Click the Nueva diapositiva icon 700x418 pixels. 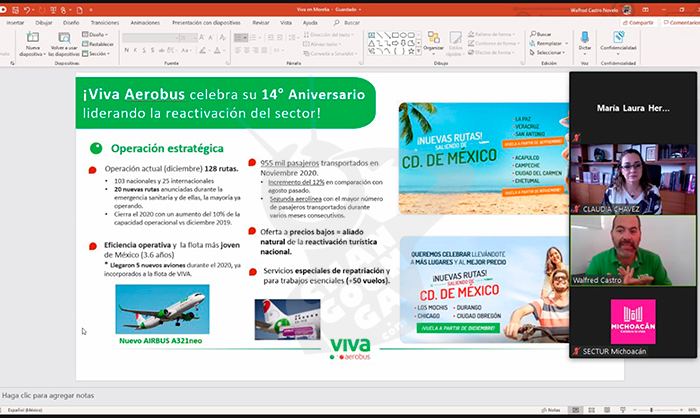point(33,43)
